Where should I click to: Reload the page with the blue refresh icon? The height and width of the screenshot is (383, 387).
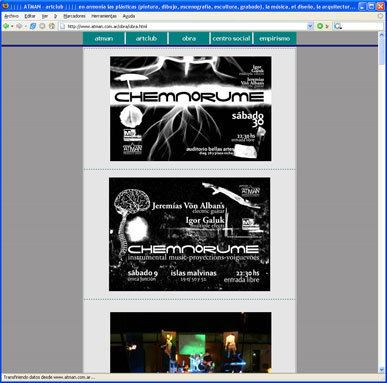pyautogui.click(x=33, y=26)
